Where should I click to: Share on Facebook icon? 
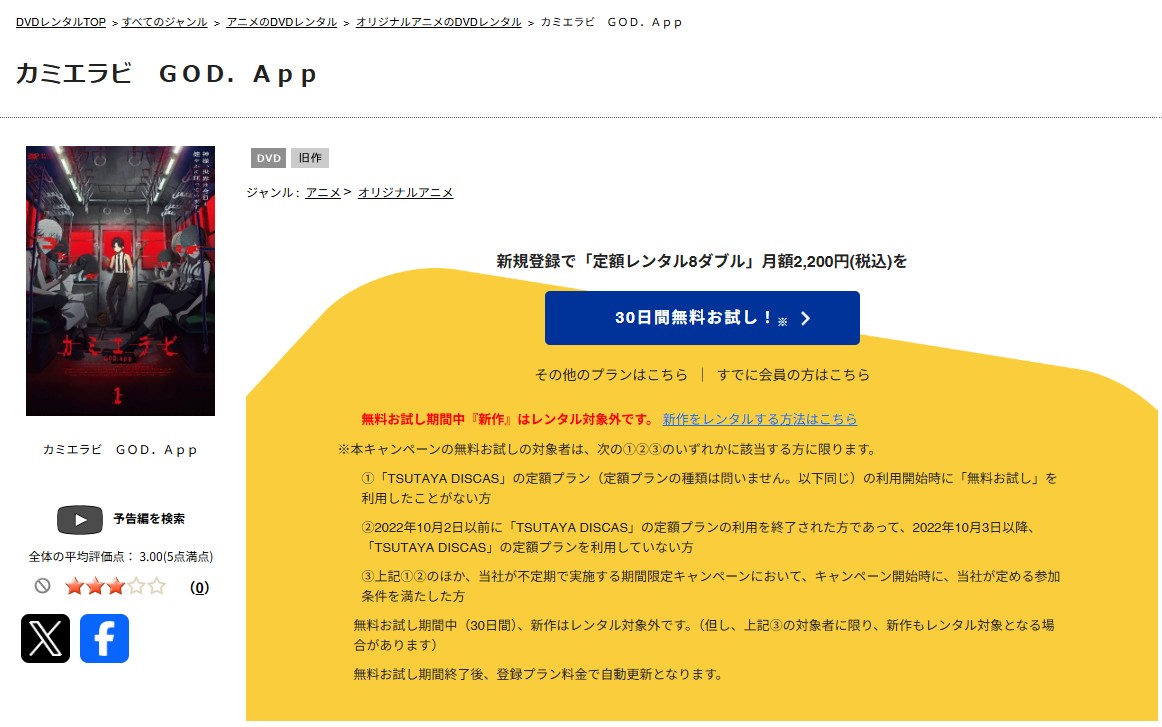[x=104, y=638]
